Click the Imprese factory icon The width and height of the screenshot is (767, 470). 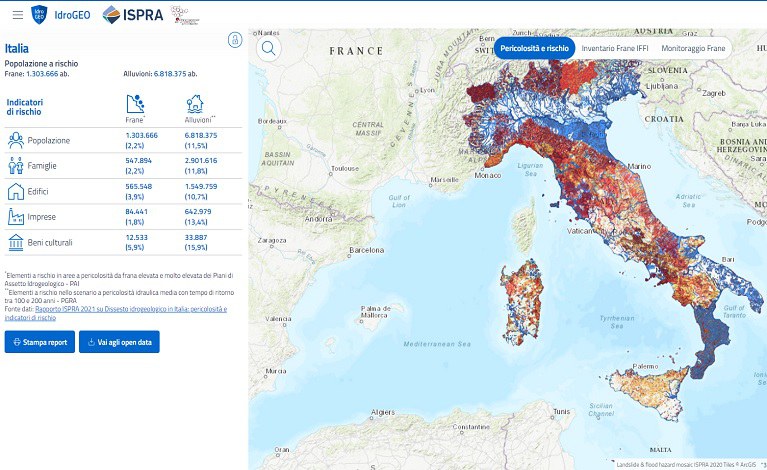[x=15, y=216]
